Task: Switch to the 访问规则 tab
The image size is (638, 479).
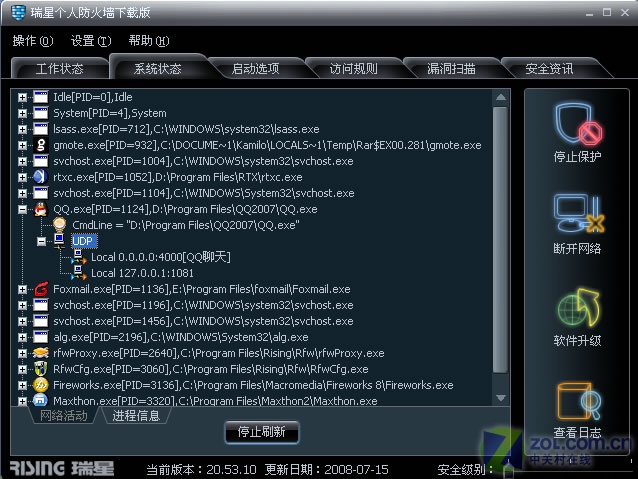Action: point(354,68)
